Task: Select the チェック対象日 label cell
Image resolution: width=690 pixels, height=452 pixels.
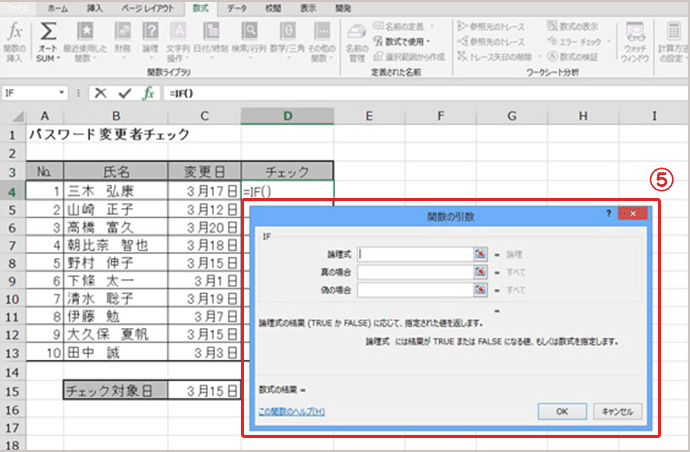Action: pos(116,390)
